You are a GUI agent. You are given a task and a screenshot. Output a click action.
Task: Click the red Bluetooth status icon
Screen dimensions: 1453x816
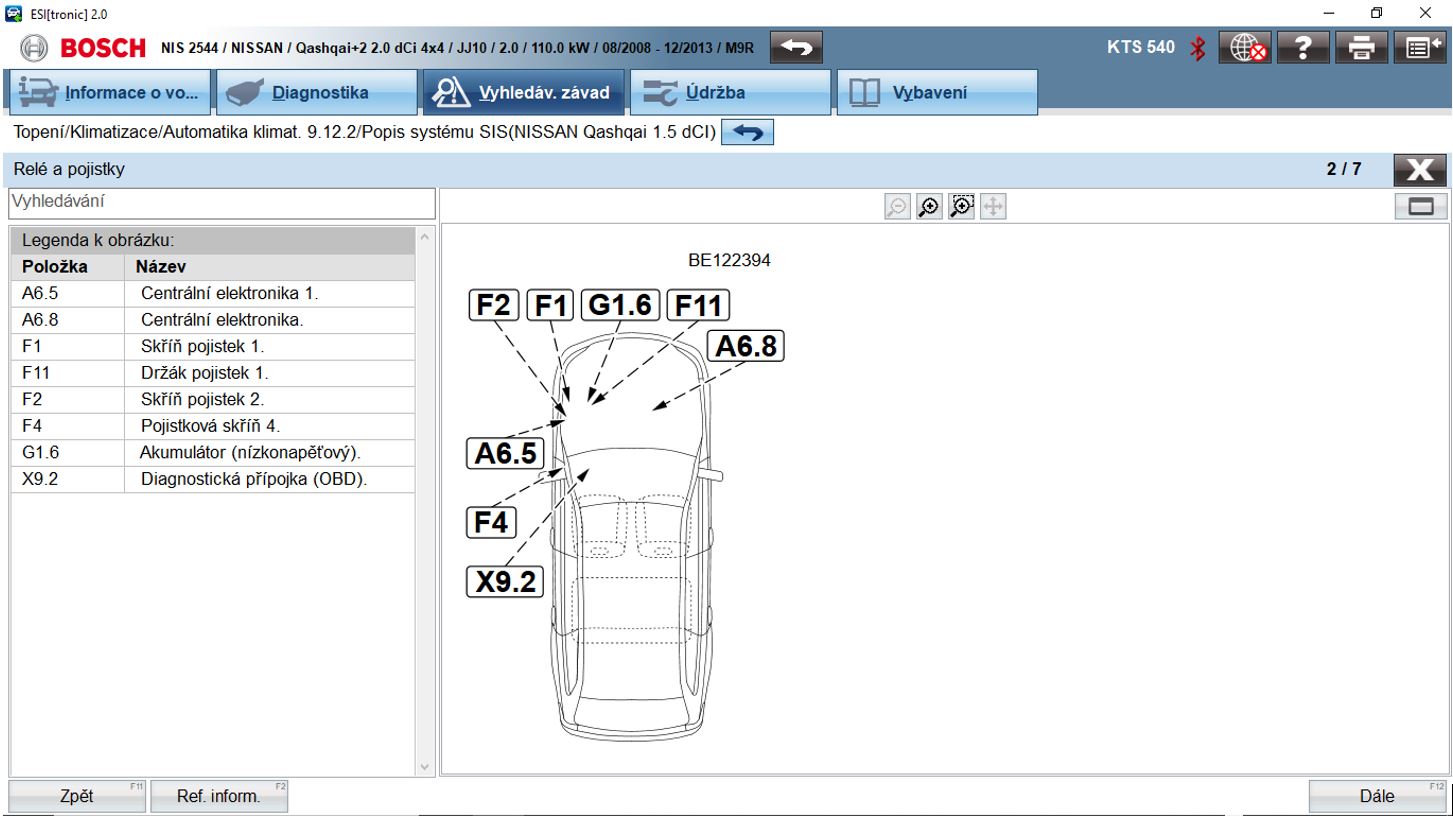pos(1198,48)
